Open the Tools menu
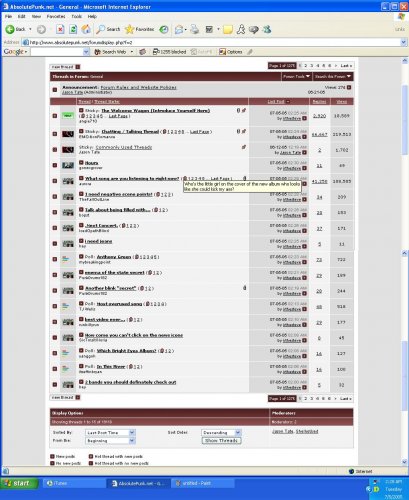 76,16
